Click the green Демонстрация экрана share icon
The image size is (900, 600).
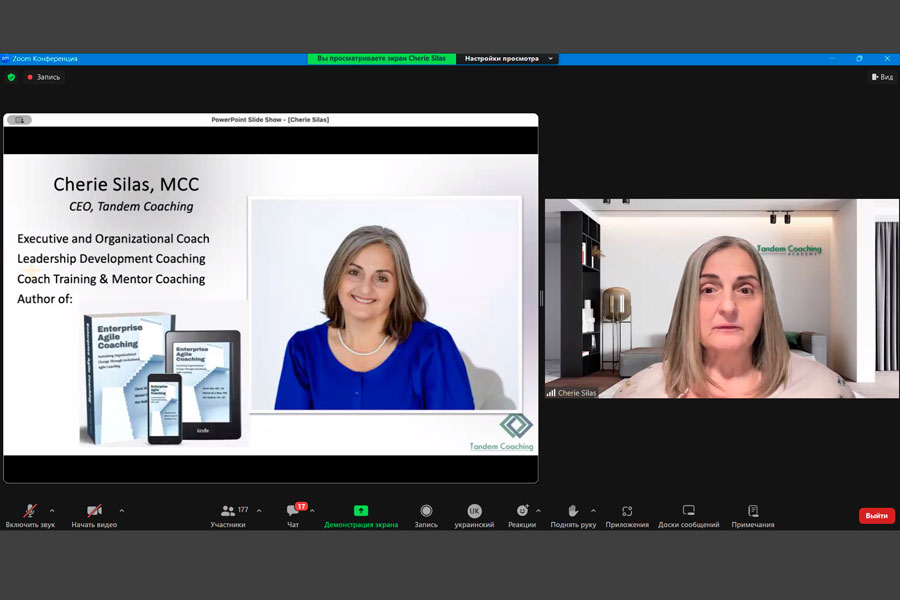pos(361,511)
